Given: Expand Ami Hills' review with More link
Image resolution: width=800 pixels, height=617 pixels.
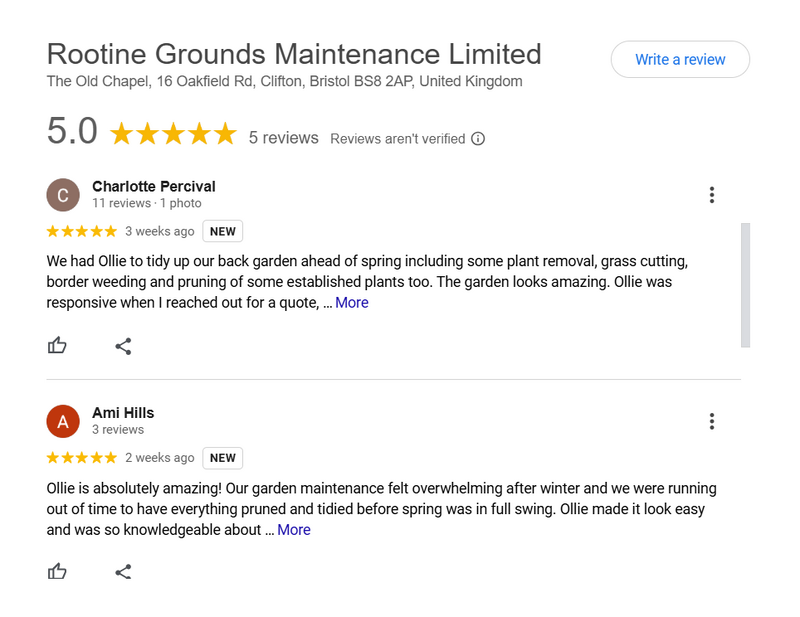Looking at the screenshot, I should [294, 530].
